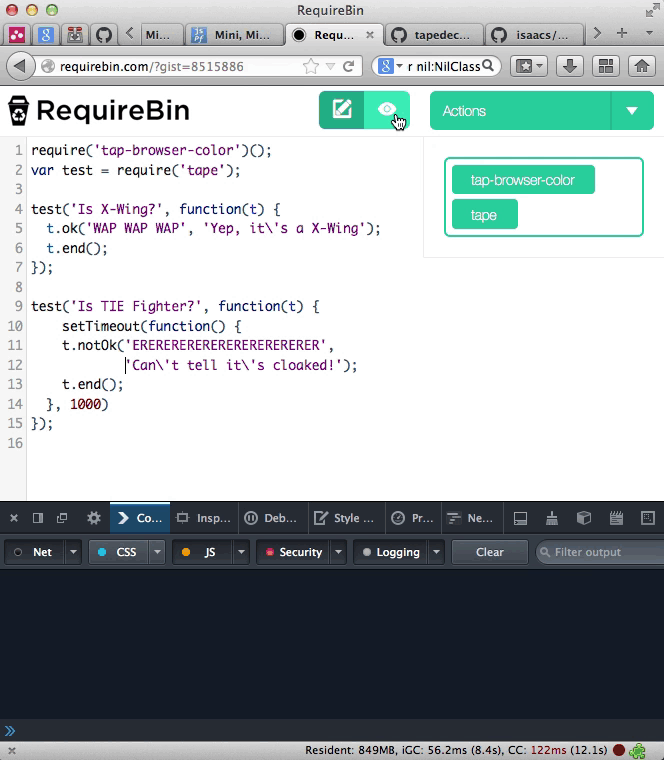Open the pinned Google tab
The height and width of the screenshot is (760, 664).
tap(46, 35)
